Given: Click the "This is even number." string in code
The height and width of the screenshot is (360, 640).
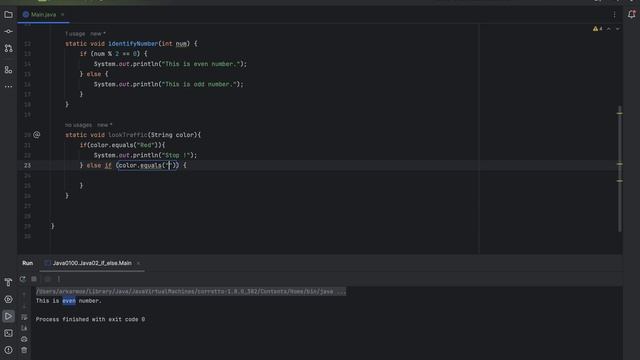Looking at the screenshot, I should click(x=201, y=64).
